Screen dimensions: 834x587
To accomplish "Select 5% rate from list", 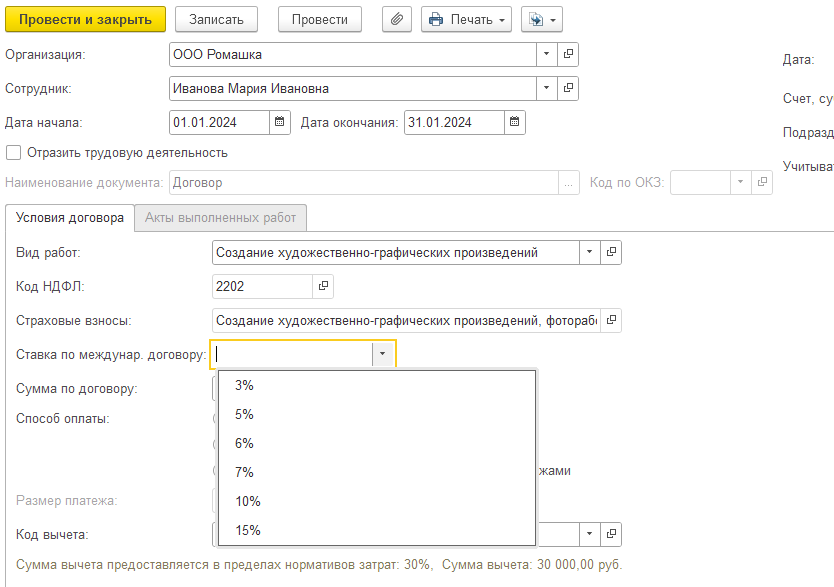I will [x=377, y=414].
